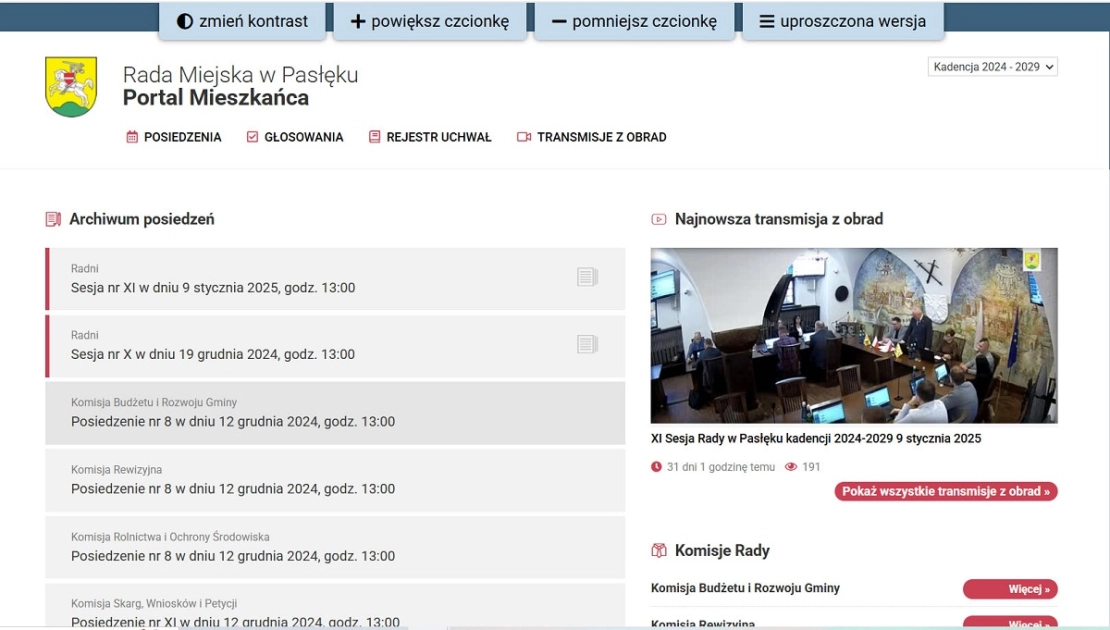Viewport: 1110px width, 630px height.
Task: Toggle contrast with zmień kontrast
Action: (x=242, y=21)
